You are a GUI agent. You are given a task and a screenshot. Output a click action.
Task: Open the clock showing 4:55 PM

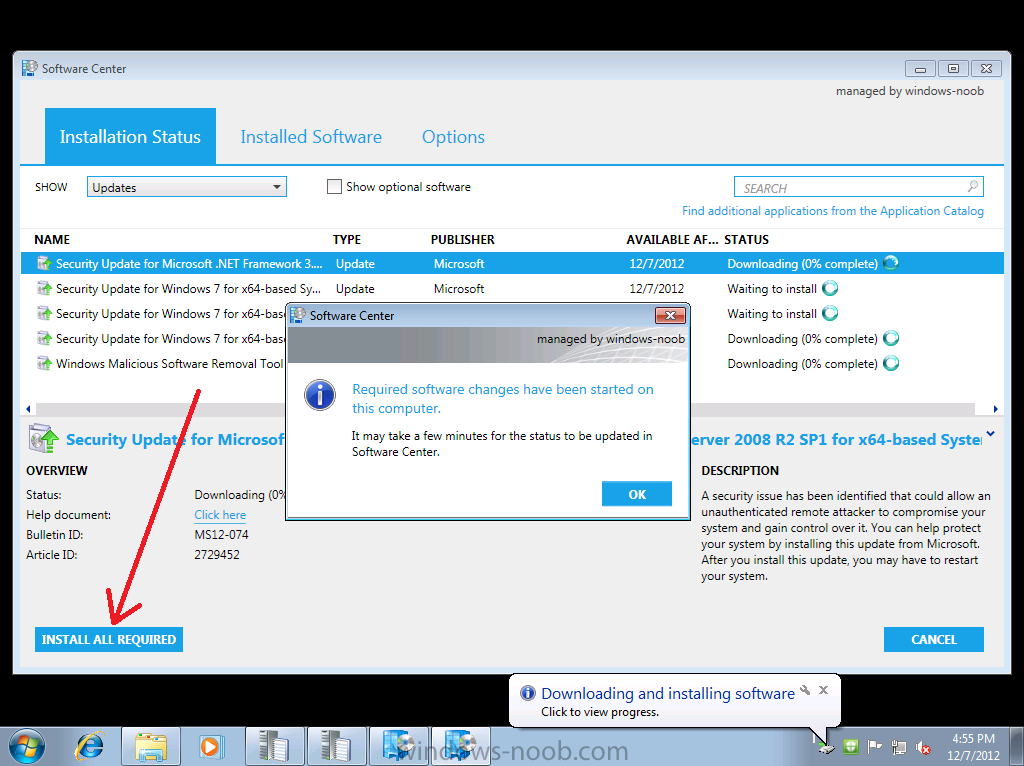[x=973, y=746]
